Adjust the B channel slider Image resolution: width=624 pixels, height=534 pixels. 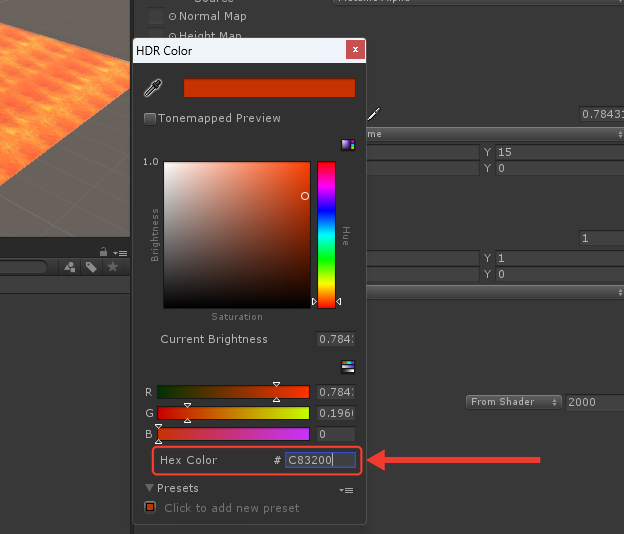(x=233, y=434)
